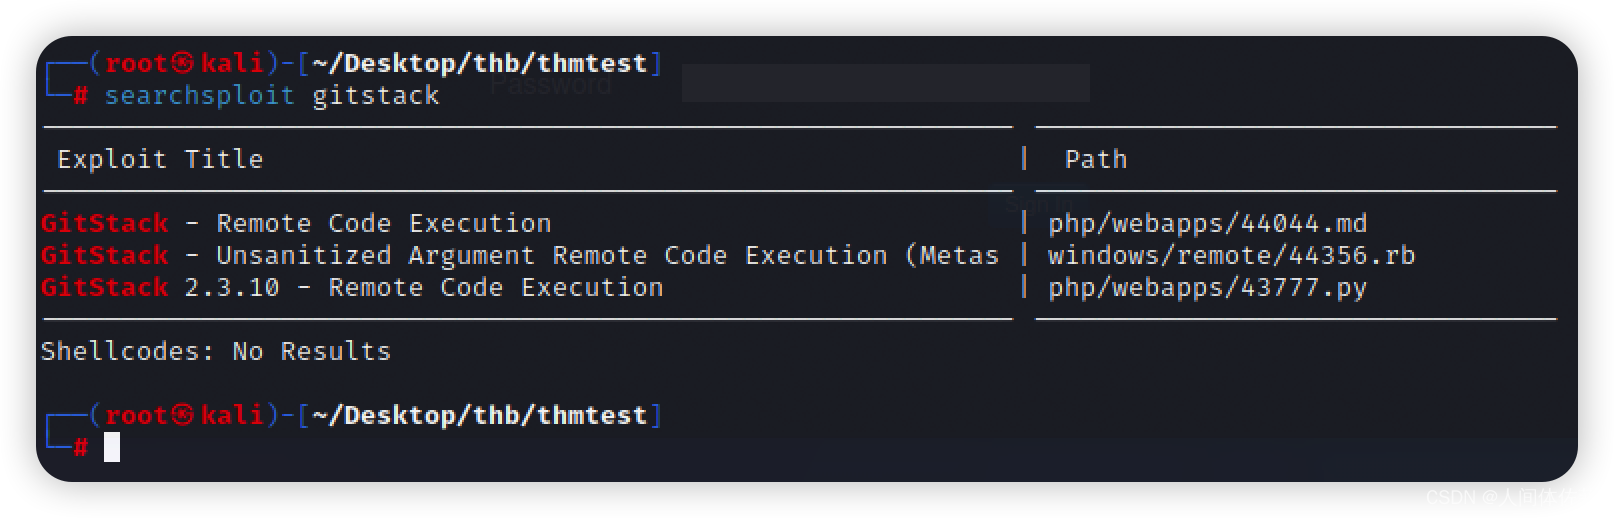The height and width of the screenshot is (518, 1614).
Task: Click the Kali symbol in the bottom prompt
Action: [182, 415]
